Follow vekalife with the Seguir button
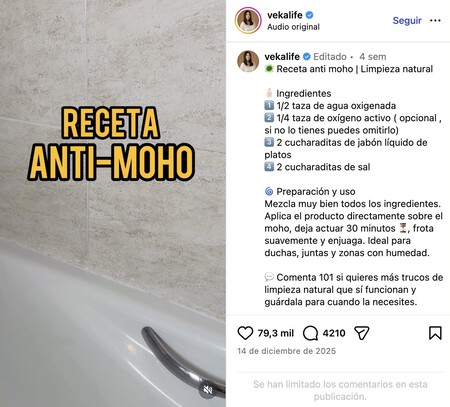The height and width of the screenshot is (407, 450). tap(407, 21)
